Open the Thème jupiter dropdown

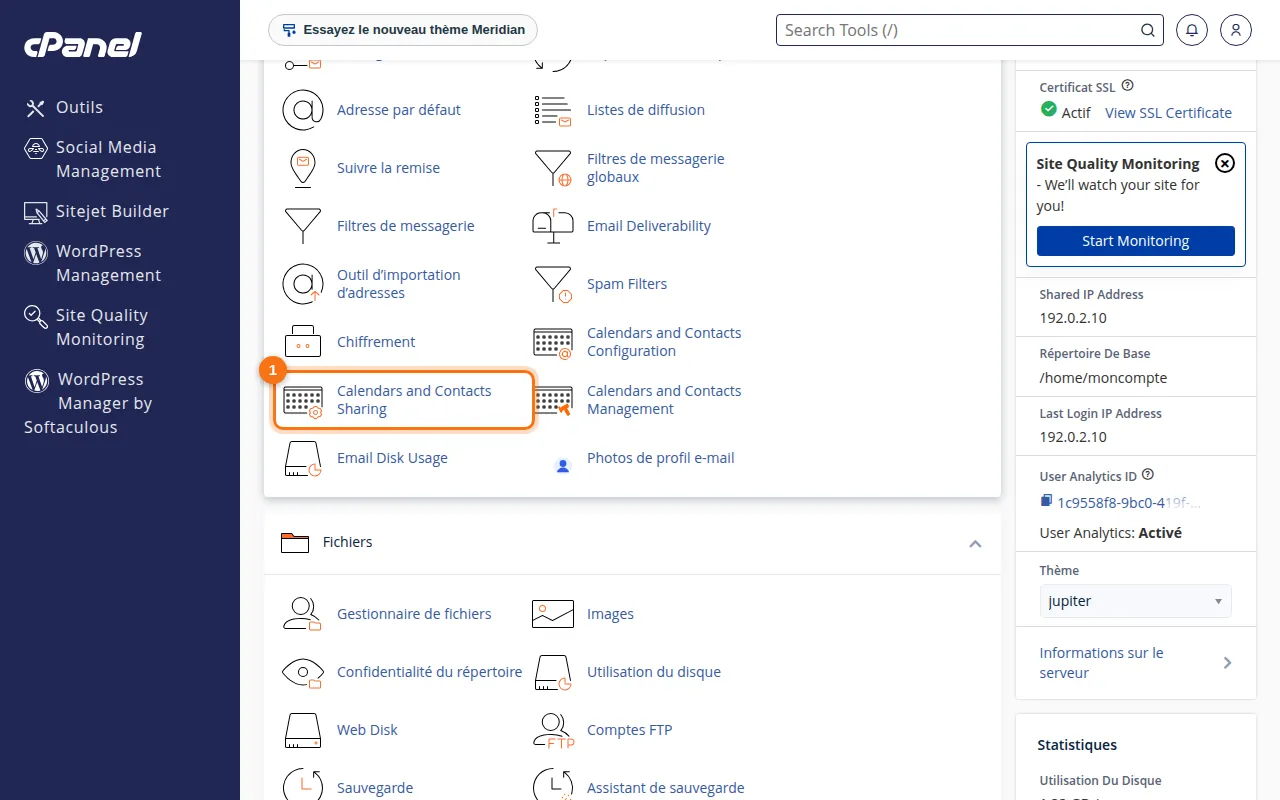[1136, 601]
